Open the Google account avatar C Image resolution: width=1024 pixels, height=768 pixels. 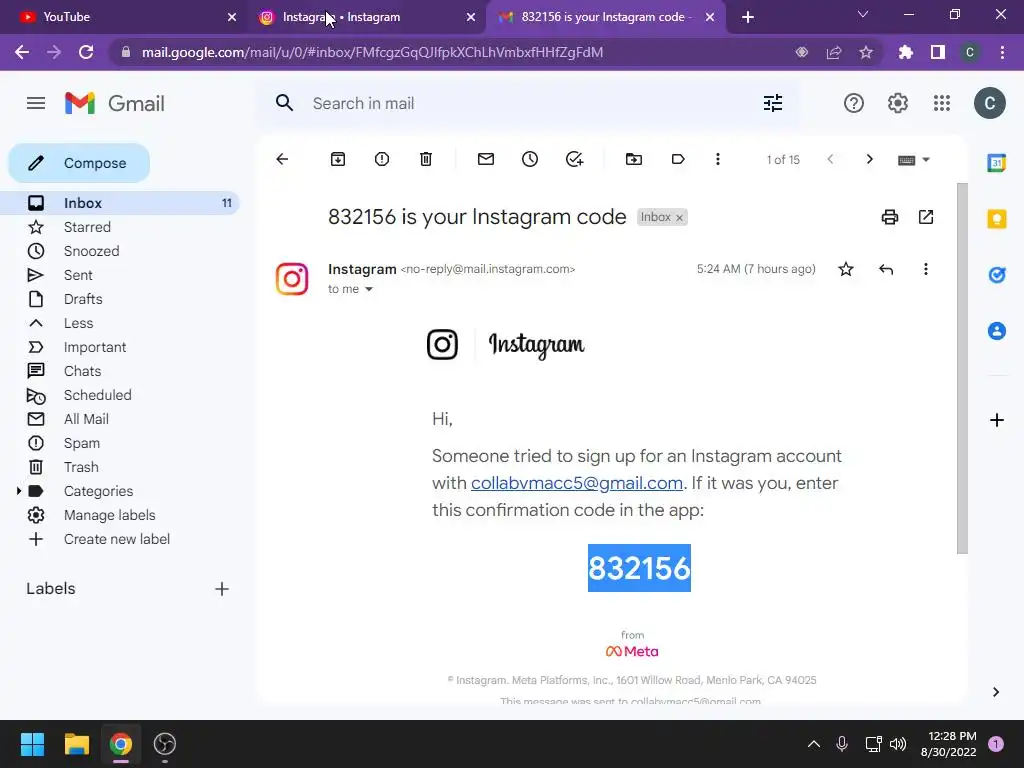click(989, 103)
